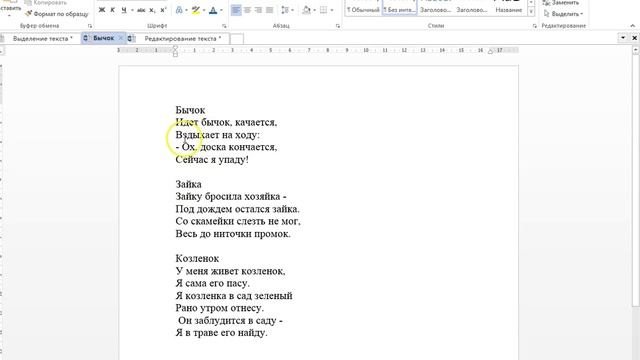
Task: Apply underline (Ч) to text
Action: [x=124, y=10]
